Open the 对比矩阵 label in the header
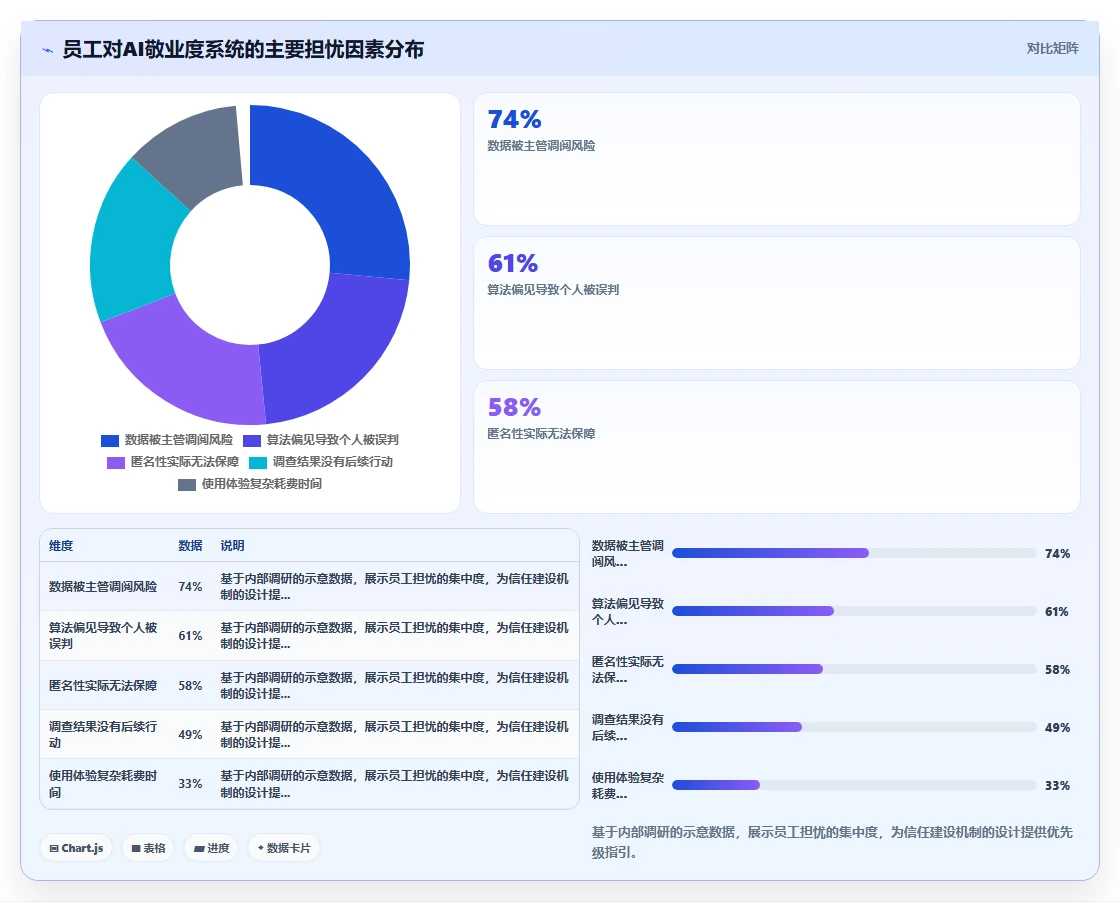 point(1052,49)
